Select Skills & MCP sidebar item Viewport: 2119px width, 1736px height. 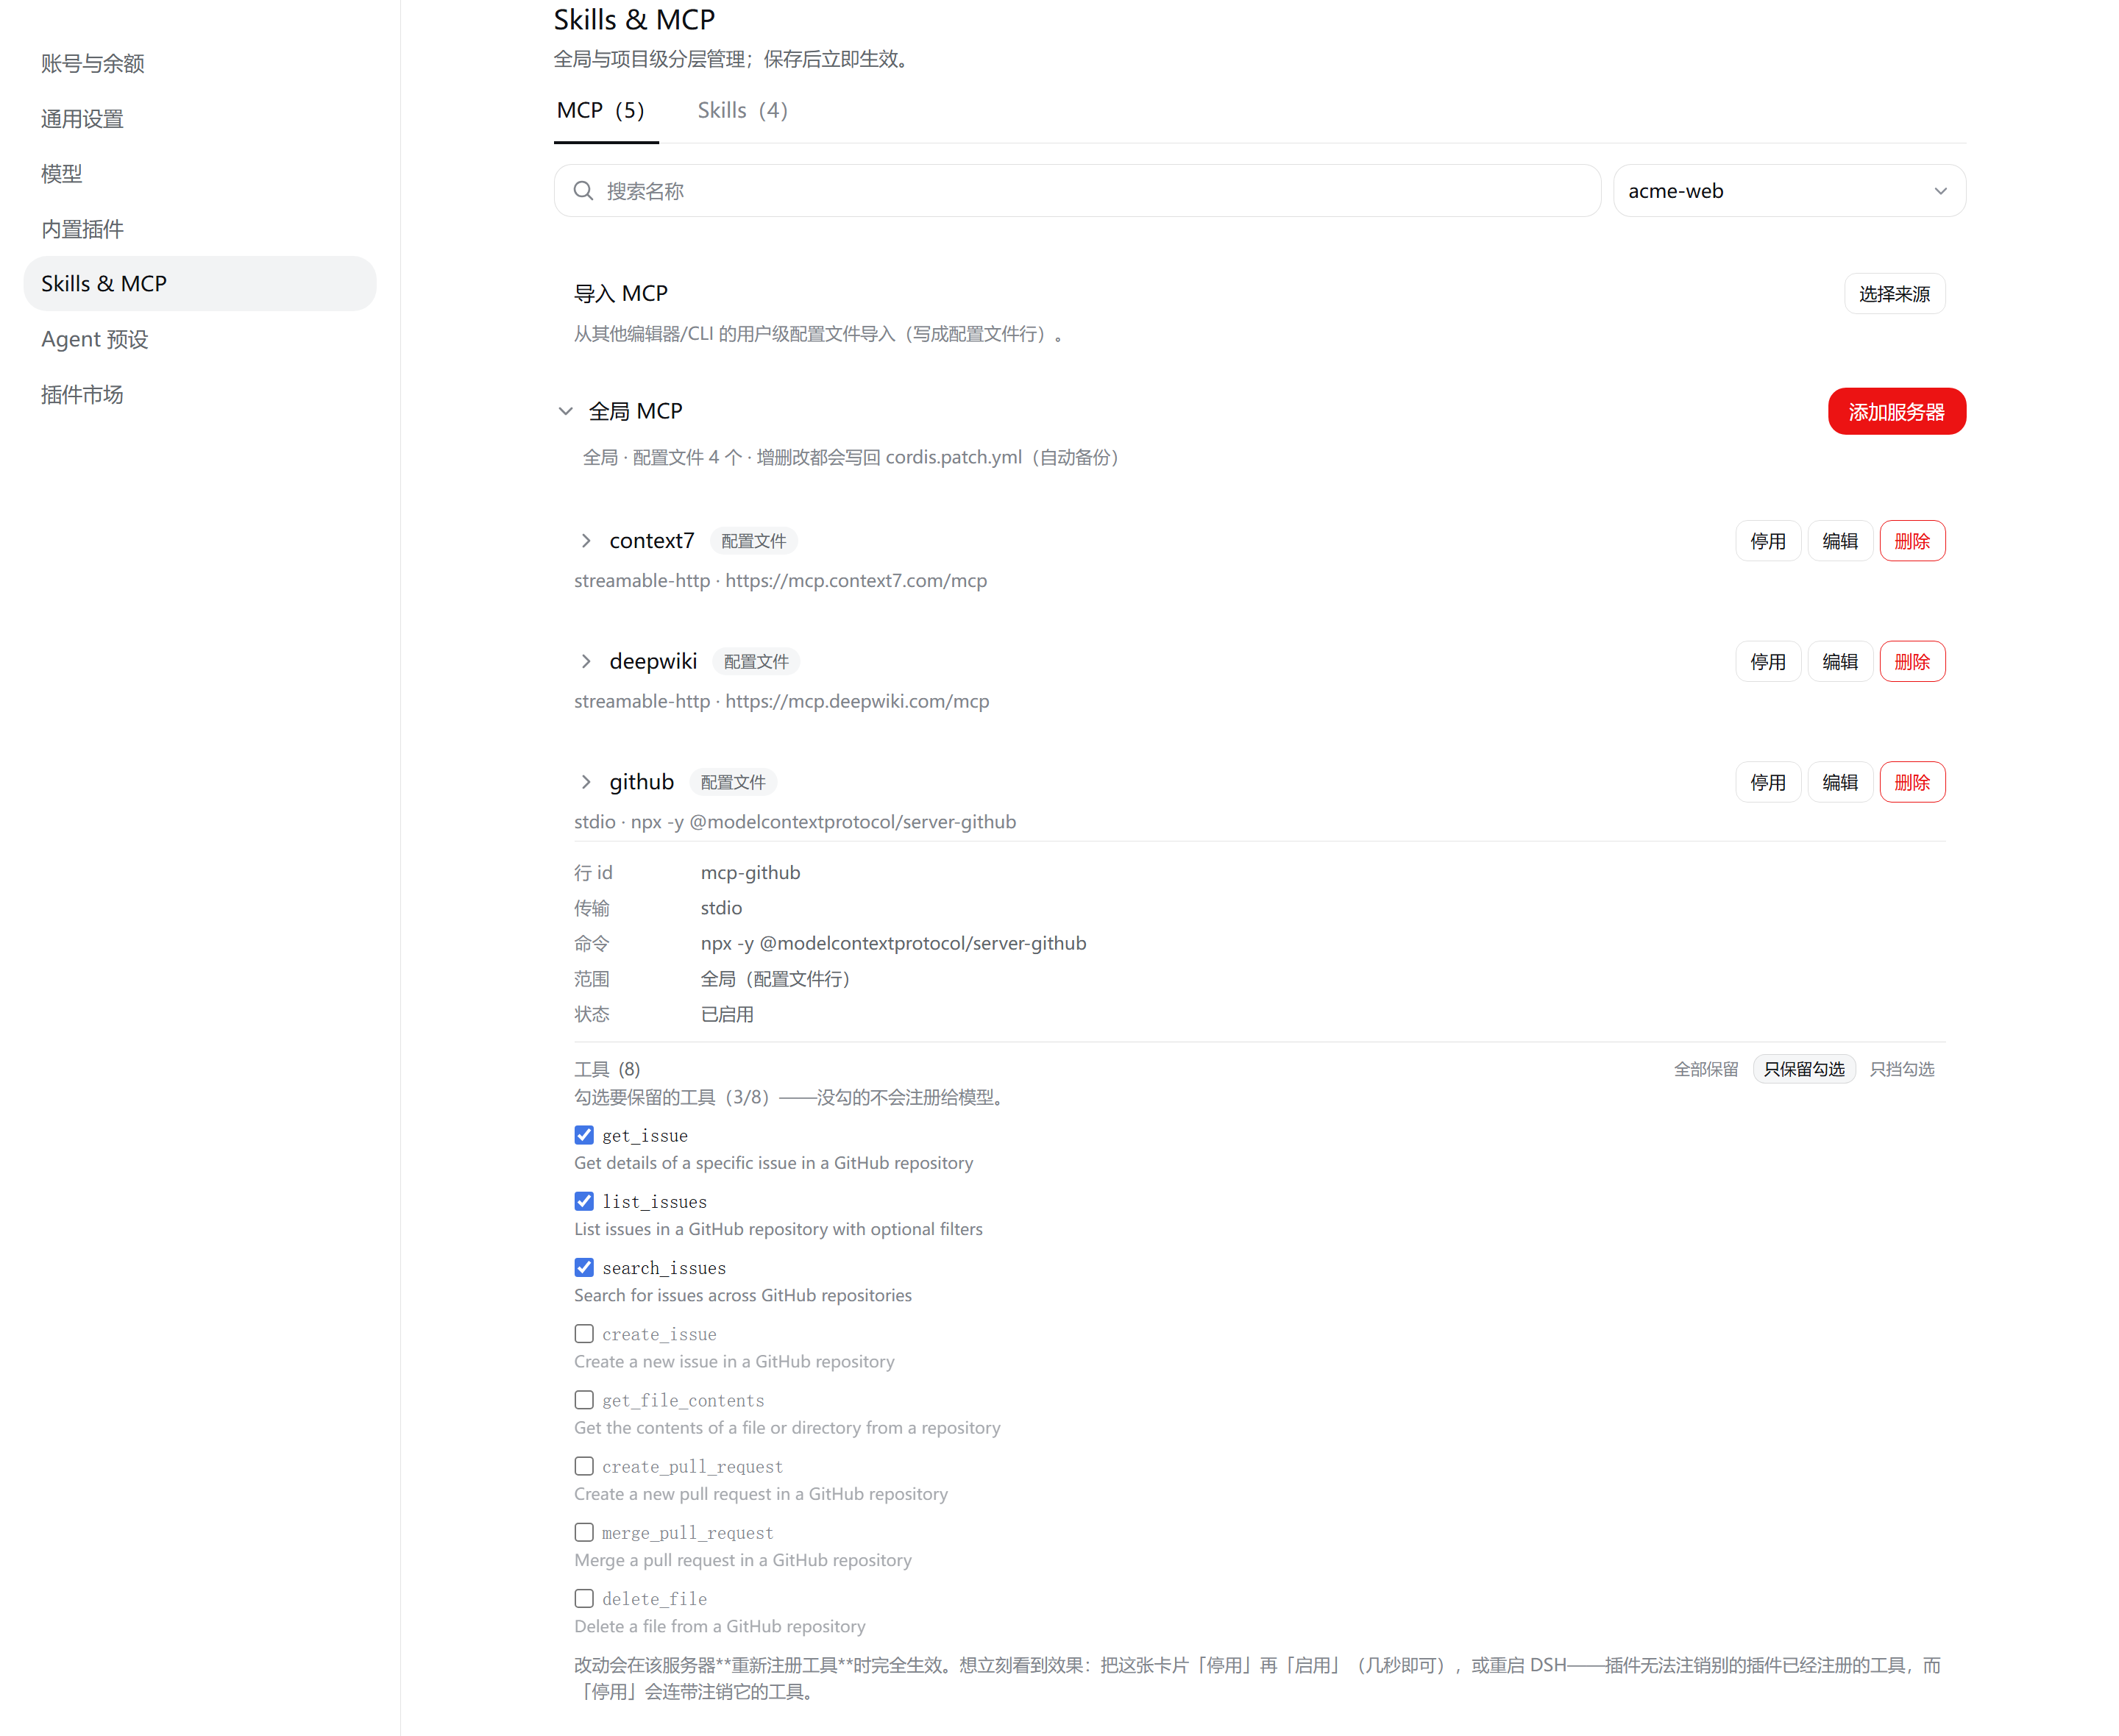(x=200, y=283)
